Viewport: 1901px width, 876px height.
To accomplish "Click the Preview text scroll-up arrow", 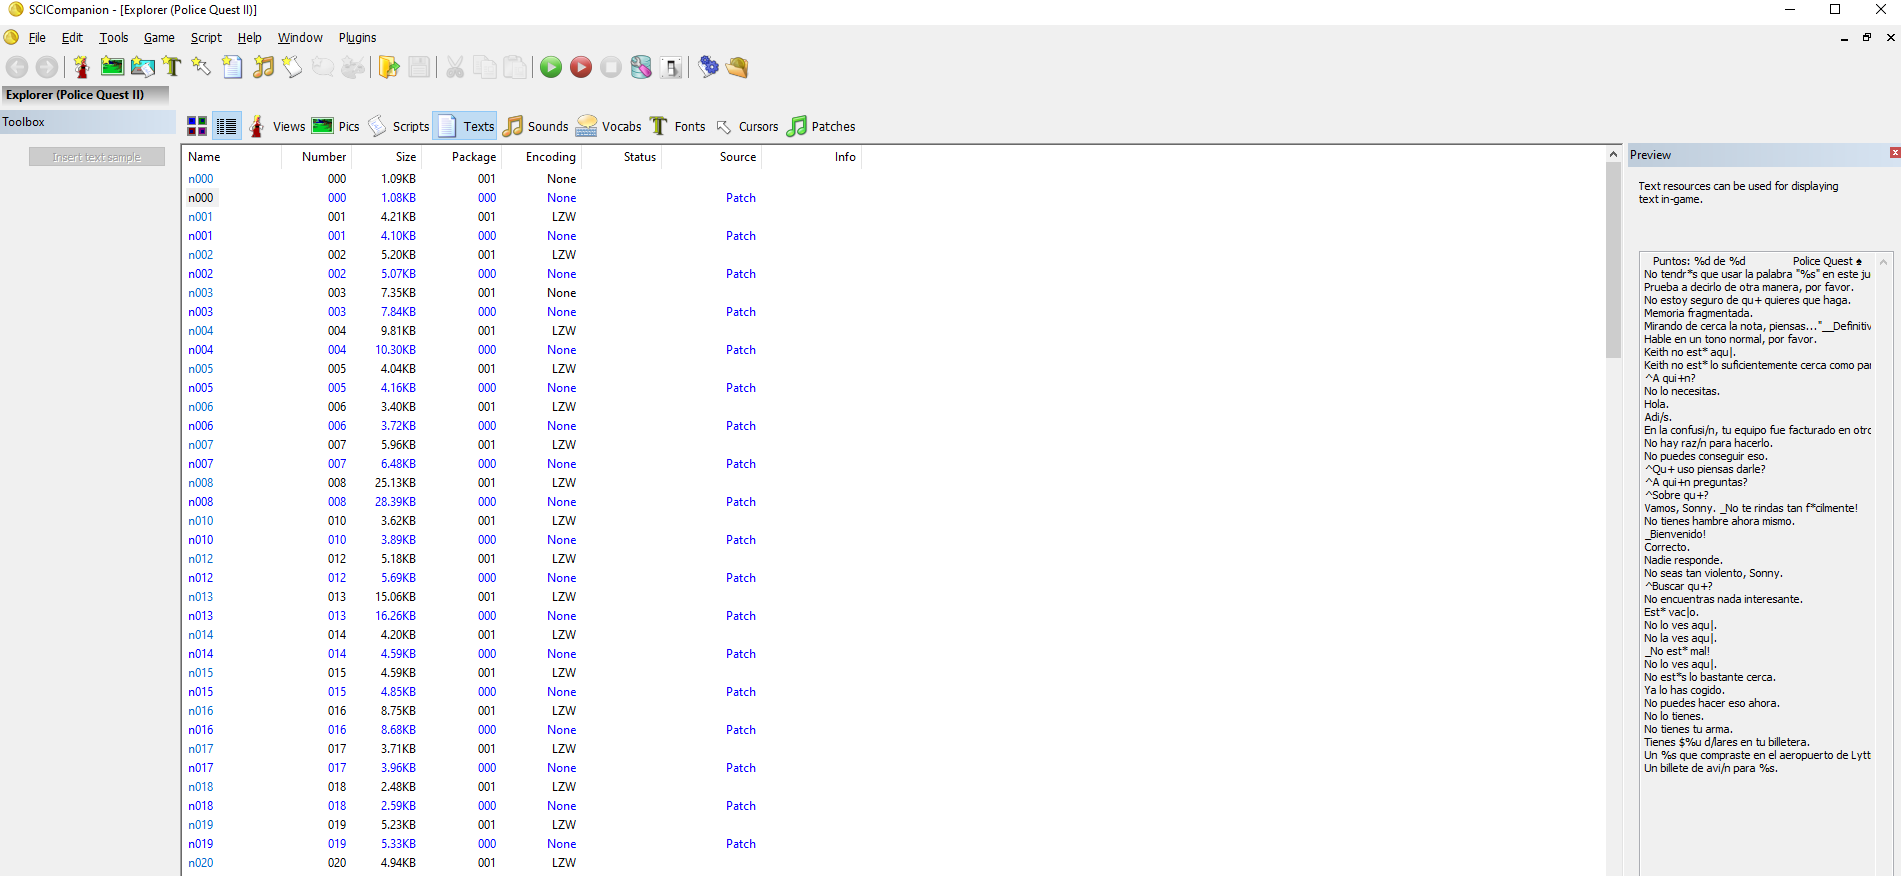I will [1883, 262].
